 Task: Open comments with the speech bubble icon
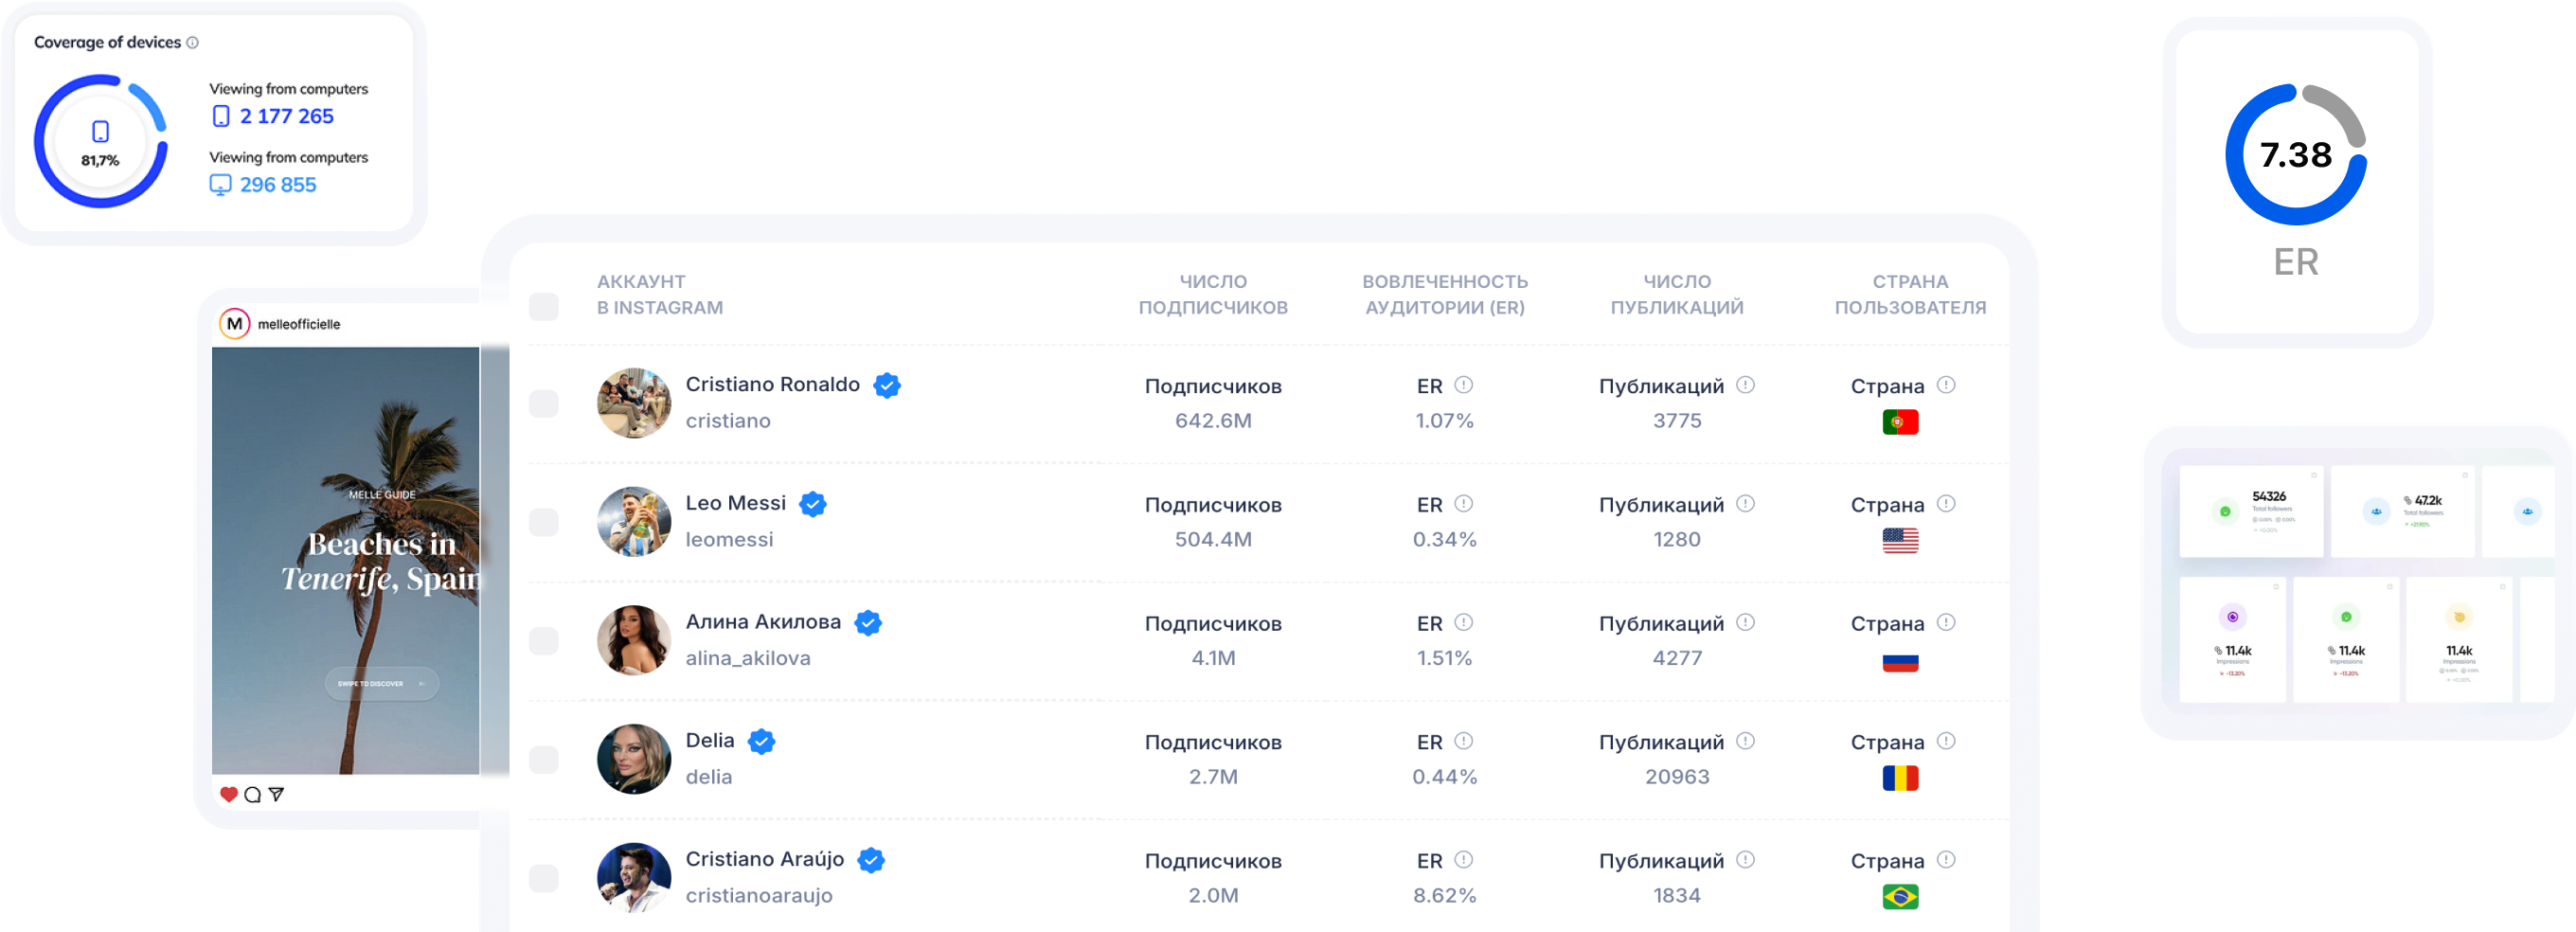click(x=253, y=794)
